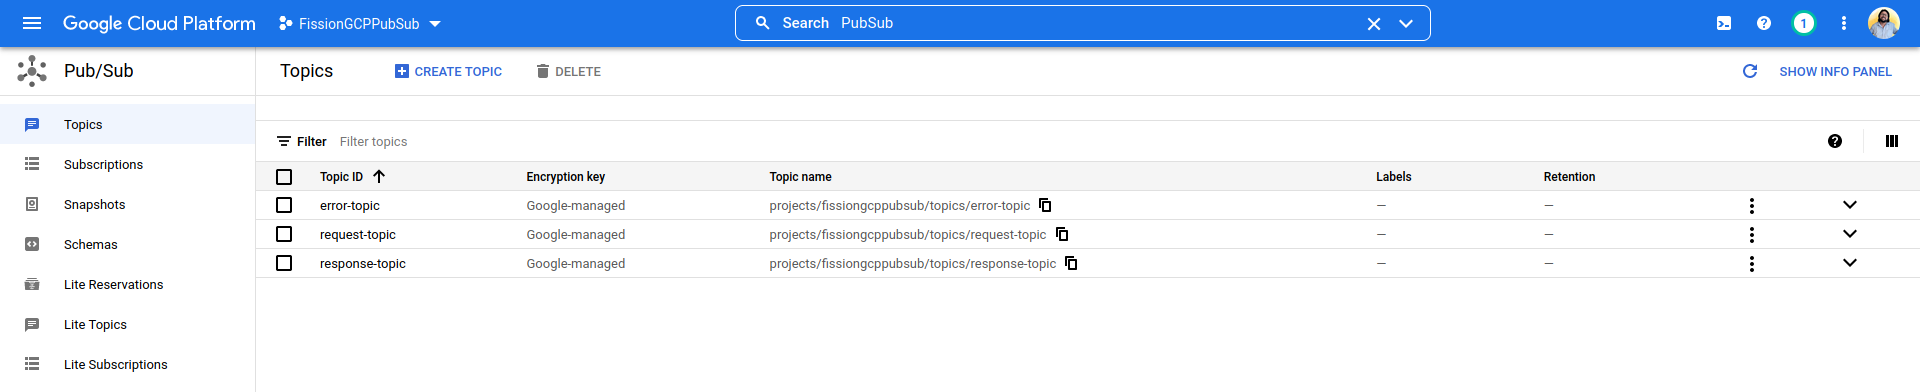
Task: Select all topics header checkbox
Action: [284, 177]
